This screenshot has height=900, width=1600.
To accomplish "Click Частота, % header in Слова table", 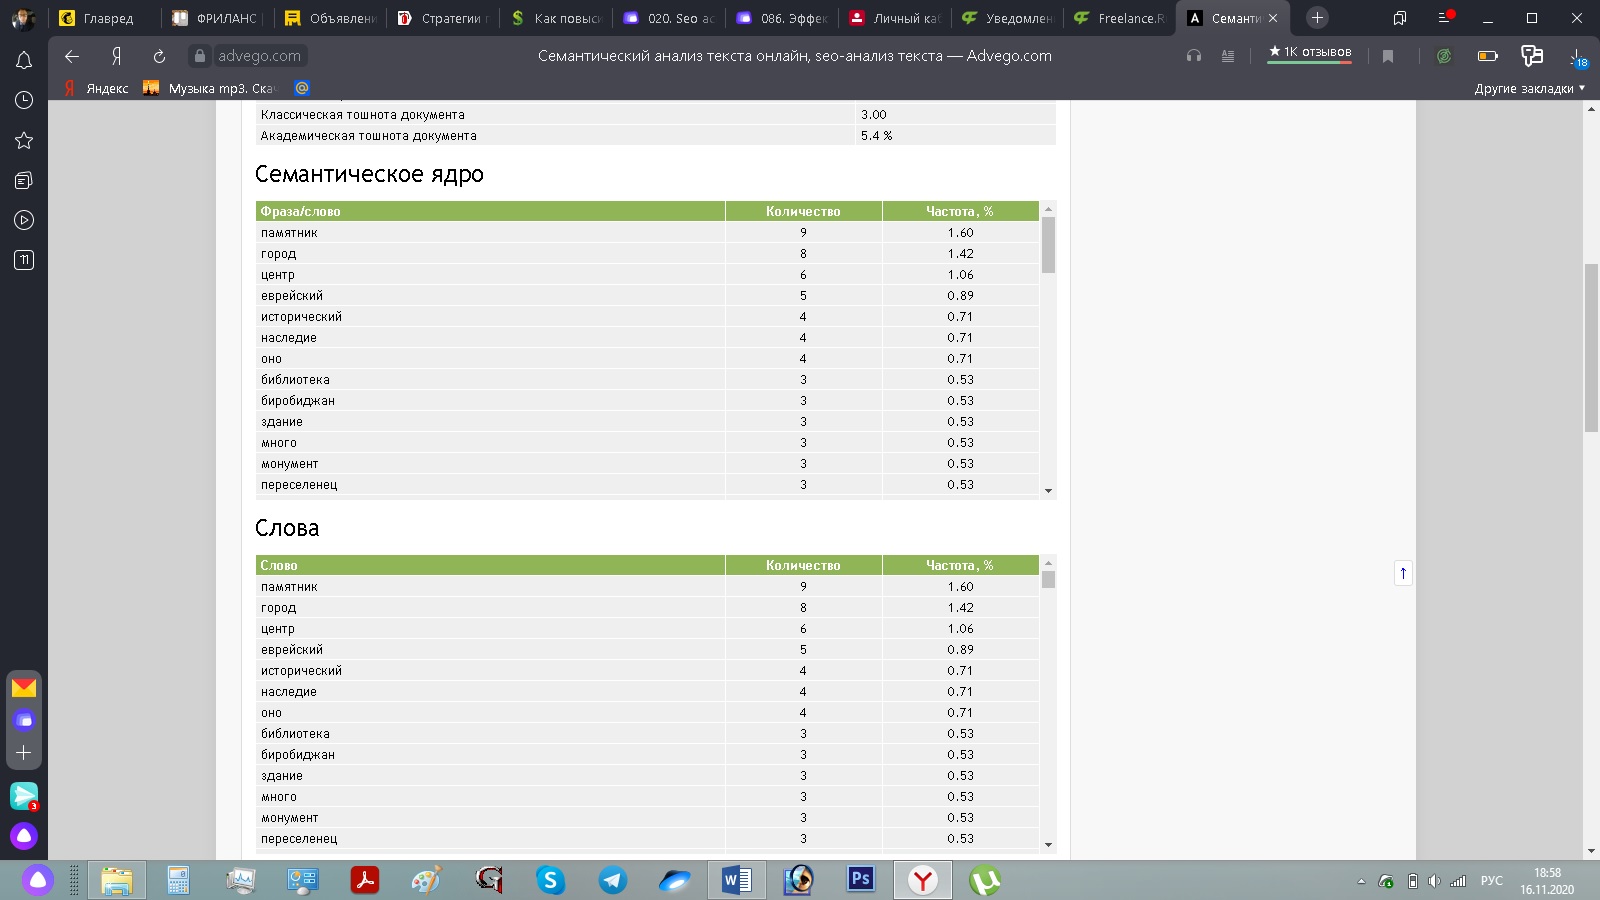I will (960, 565).
